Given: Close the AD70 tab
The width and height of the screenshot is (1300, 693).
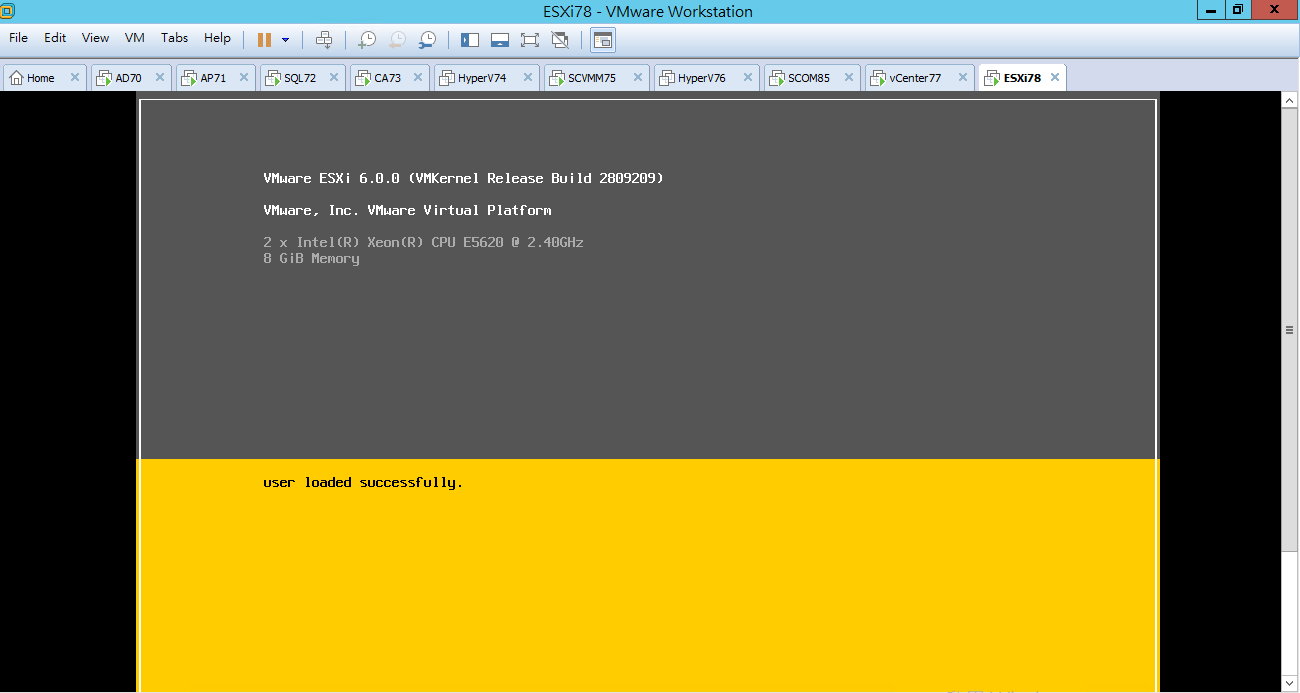Looking at the screenshot, I should (161, 78).
